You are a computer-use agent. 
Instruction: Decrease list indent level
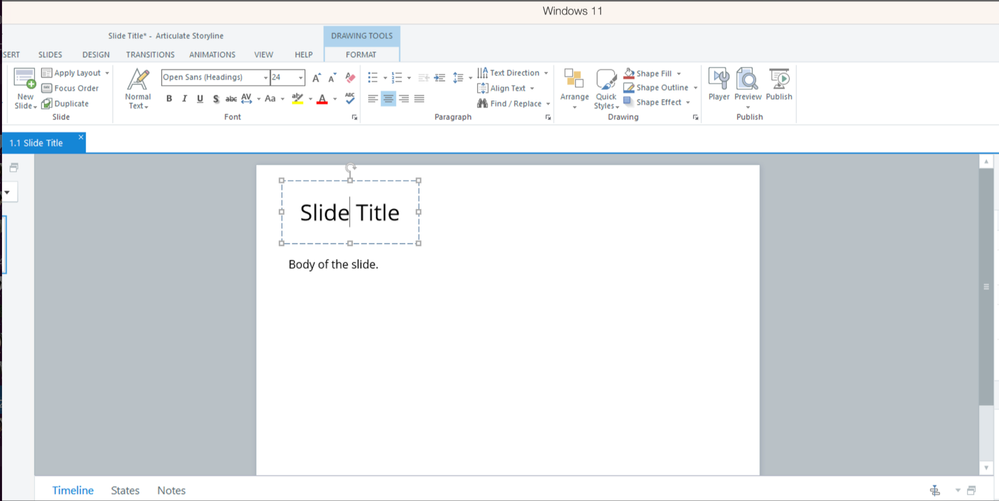pos(424,78)
